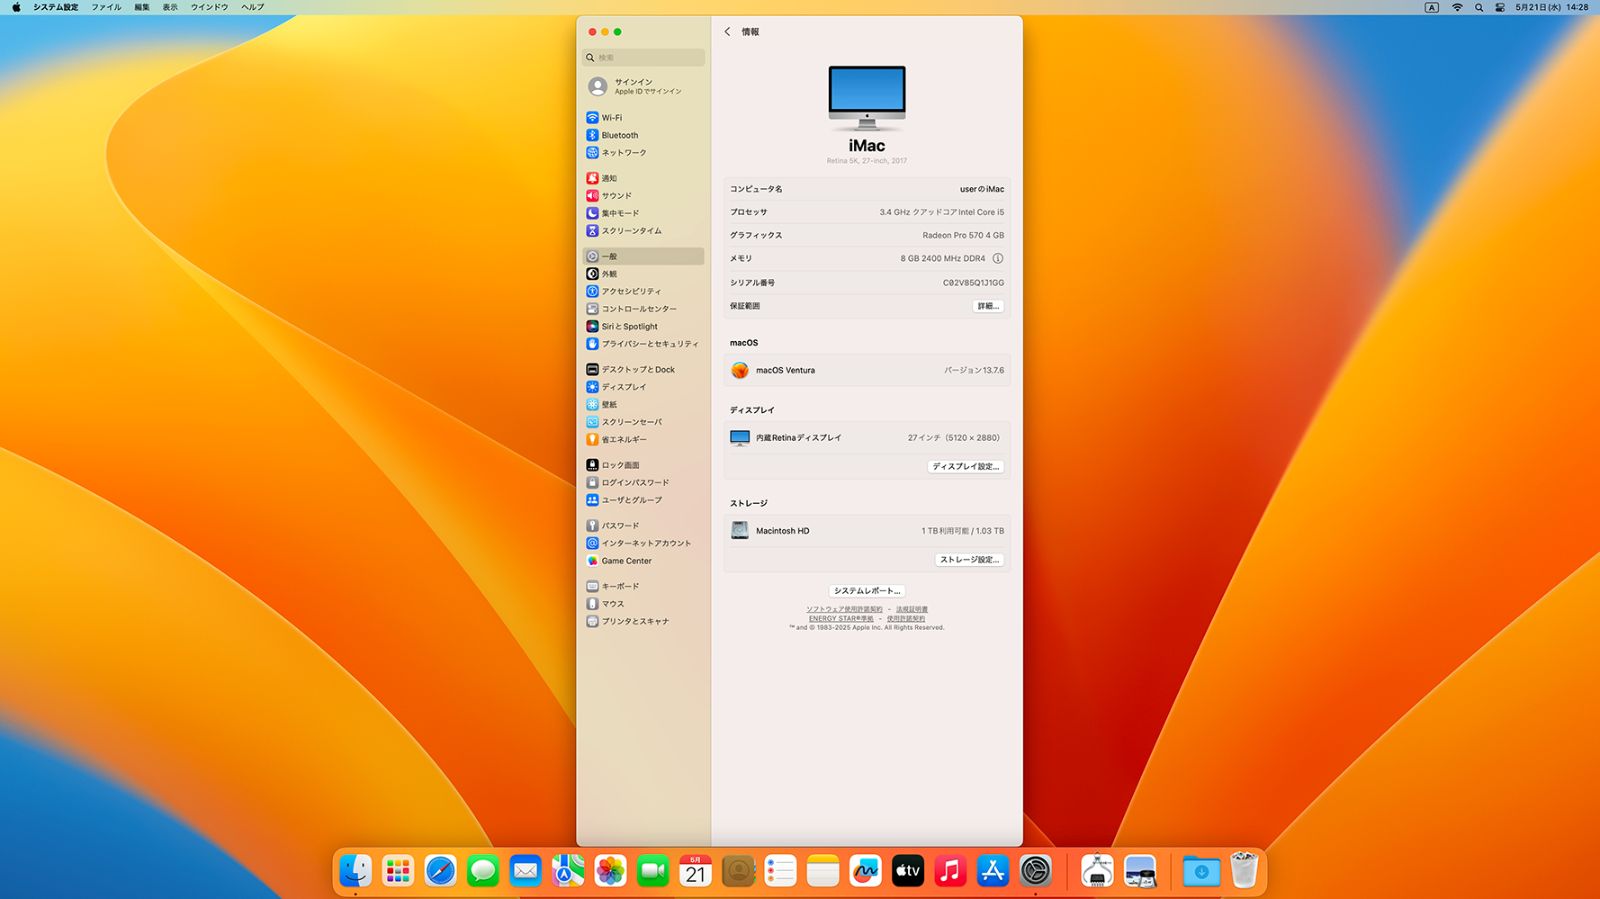Viewport: 1600px width, 899px height.
Task: Open ヘルプ menu
Action: point(253,7)
